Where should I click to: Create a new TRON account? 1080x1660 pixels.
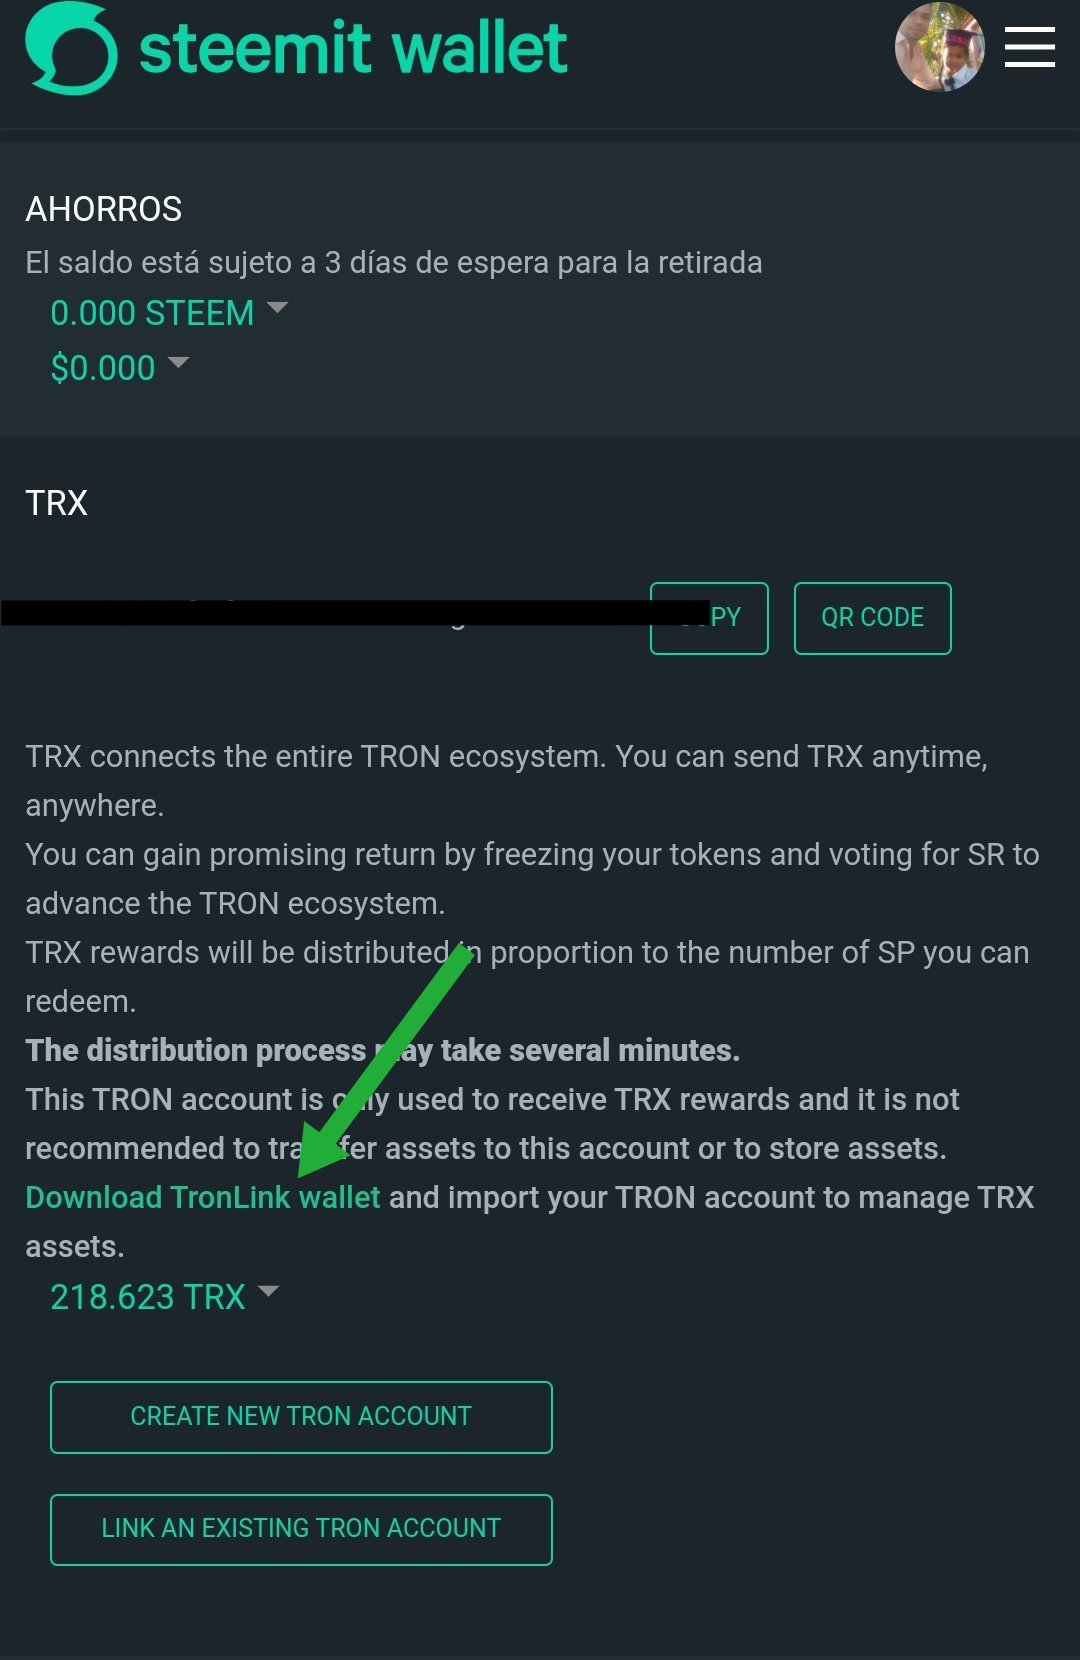click(x=300, y=1416)
